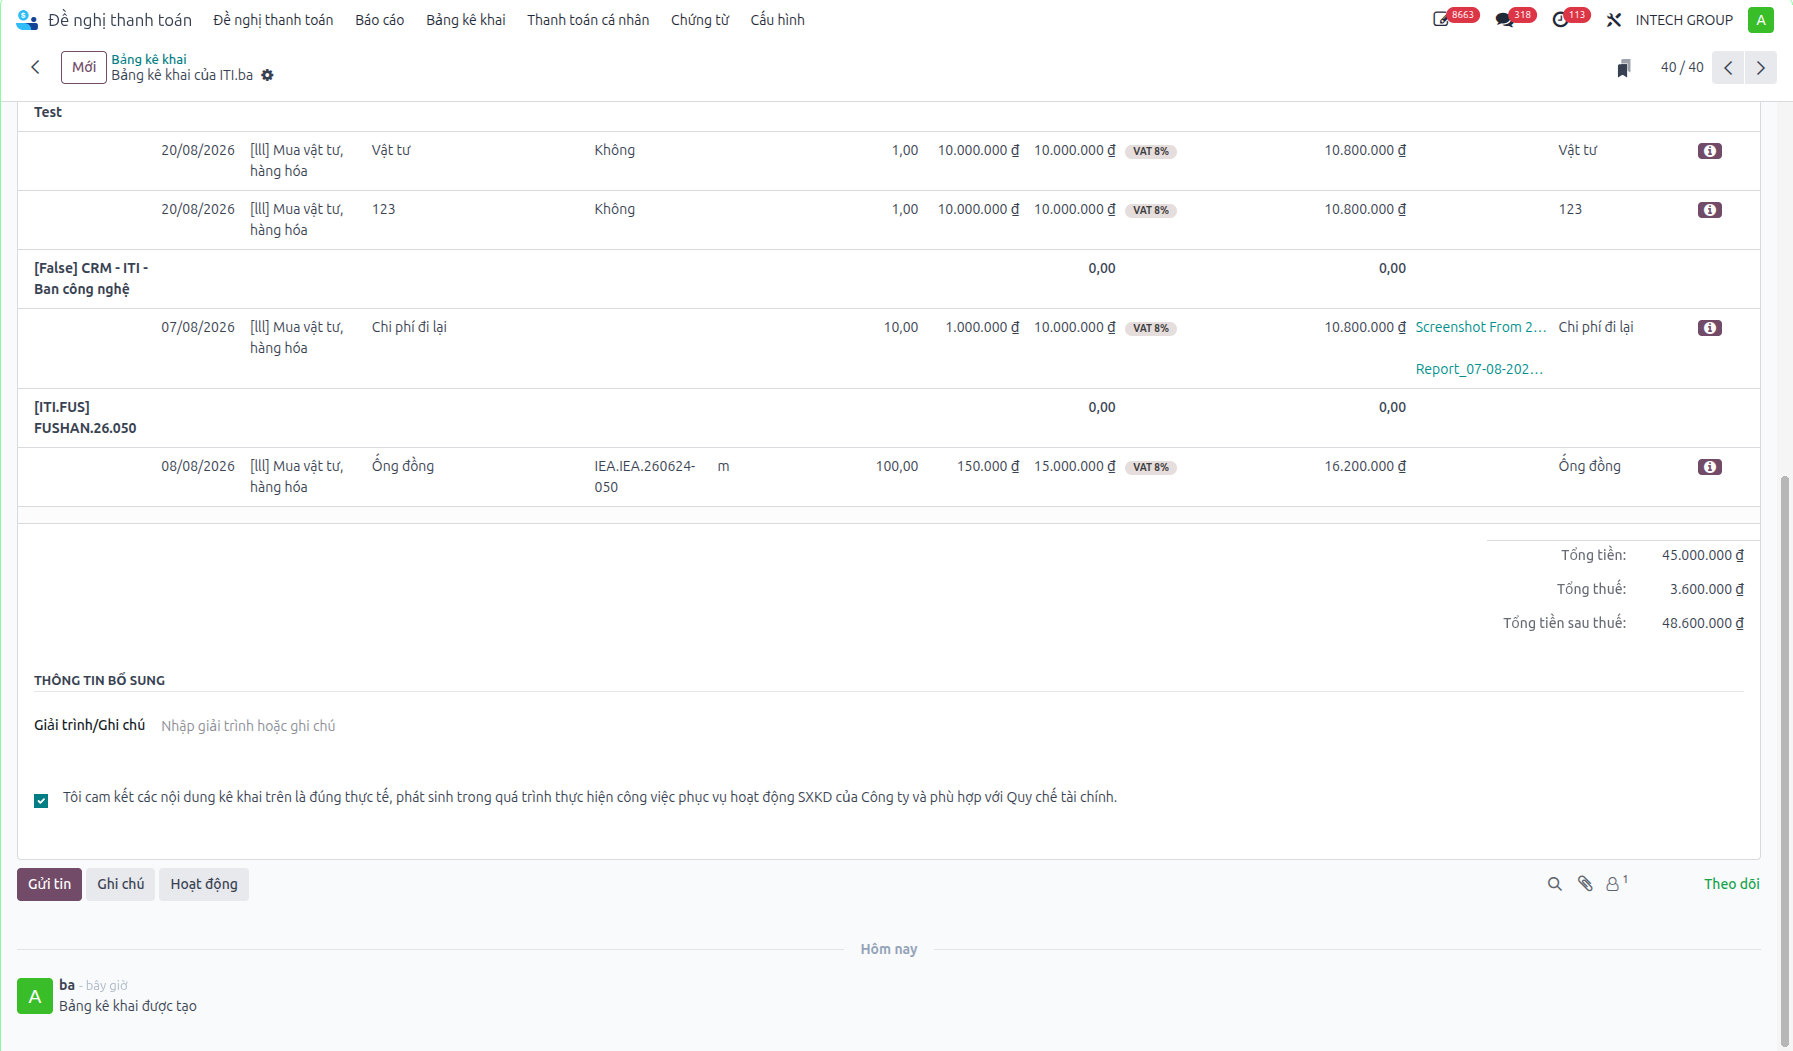Go back using the breadcrumb arrow
1793x1051 pixels.
point(36,67)
